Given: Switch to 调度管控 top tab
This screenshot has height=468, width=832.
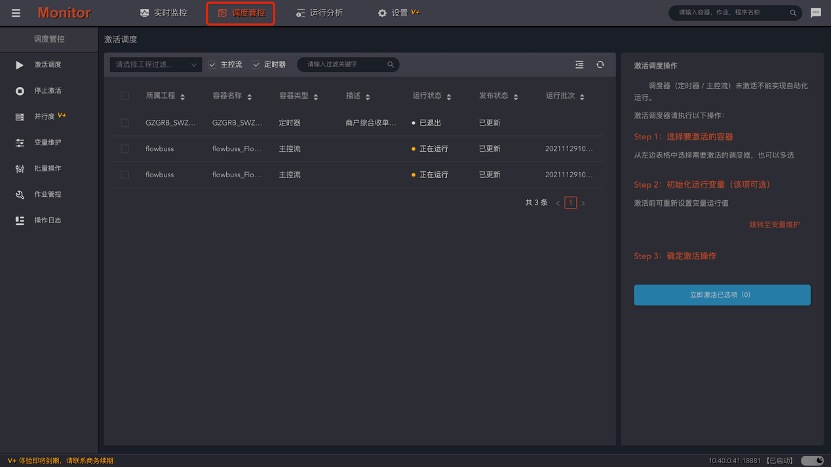Looking at the screenshot, I should (x=241, y=13).
